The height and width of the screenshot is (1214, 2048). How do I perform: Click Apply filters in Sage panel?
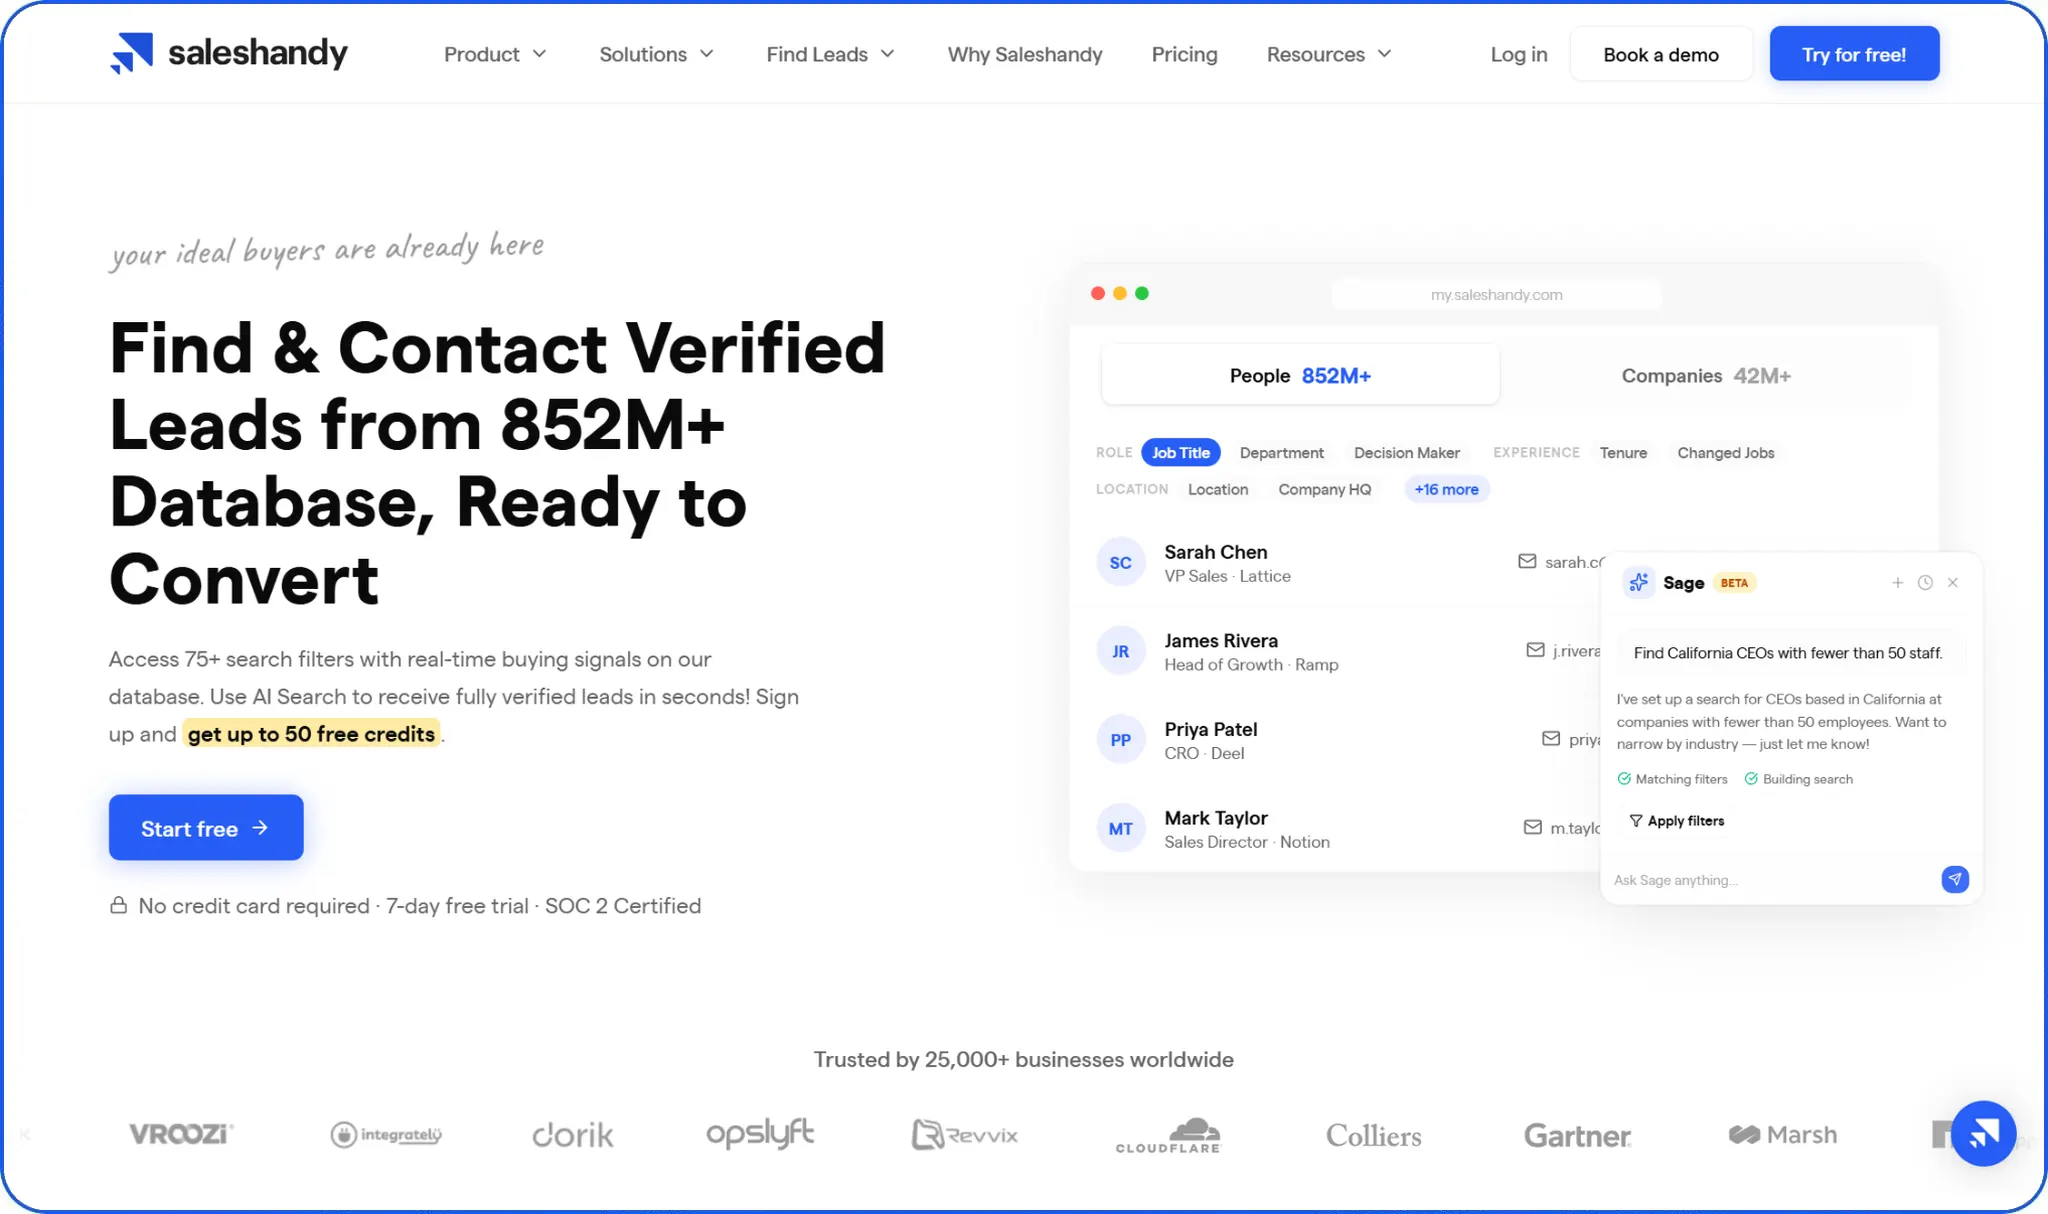tap(1677, 820)
